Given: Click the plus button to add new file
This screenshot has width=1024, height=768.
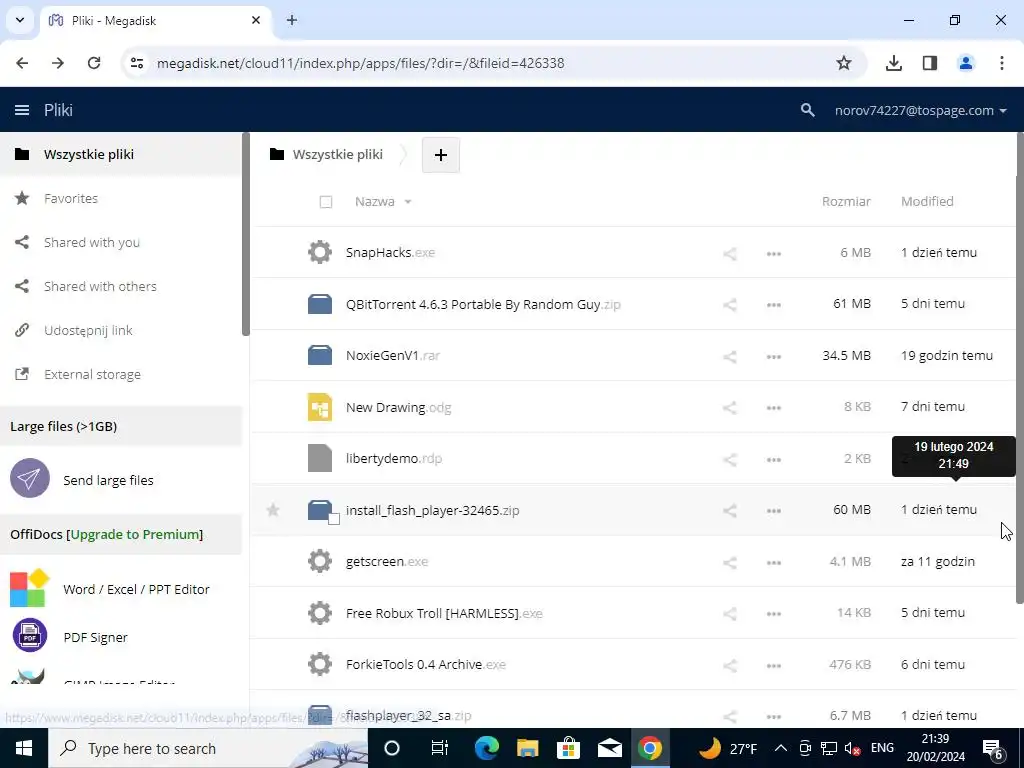Looking at the screenshot, I should [441, 155].
